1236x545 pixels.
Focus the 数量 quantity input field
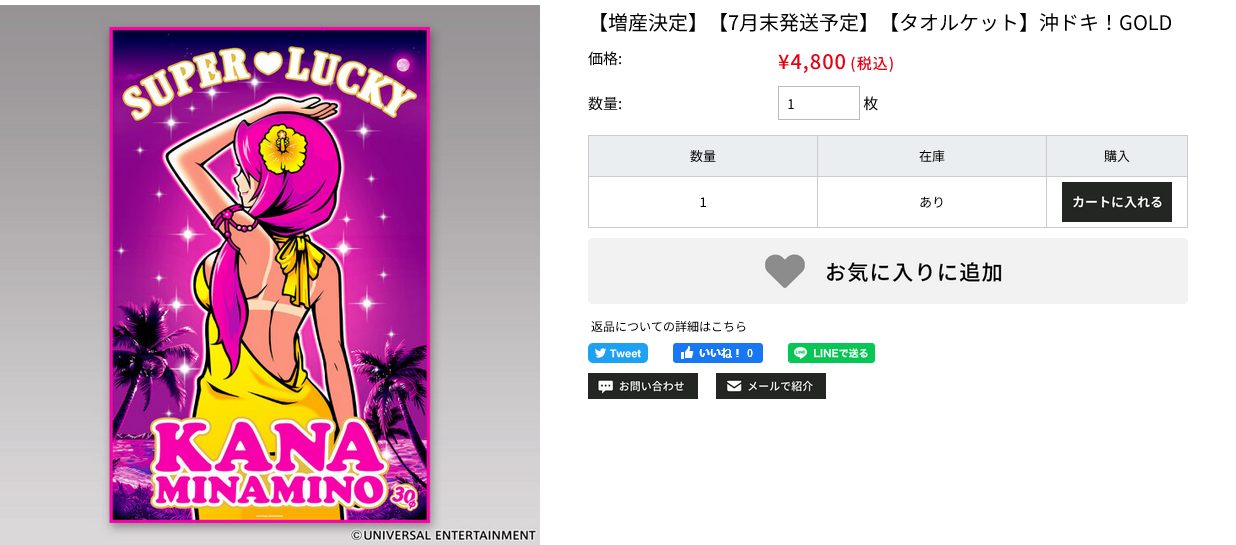click(819, 103)
